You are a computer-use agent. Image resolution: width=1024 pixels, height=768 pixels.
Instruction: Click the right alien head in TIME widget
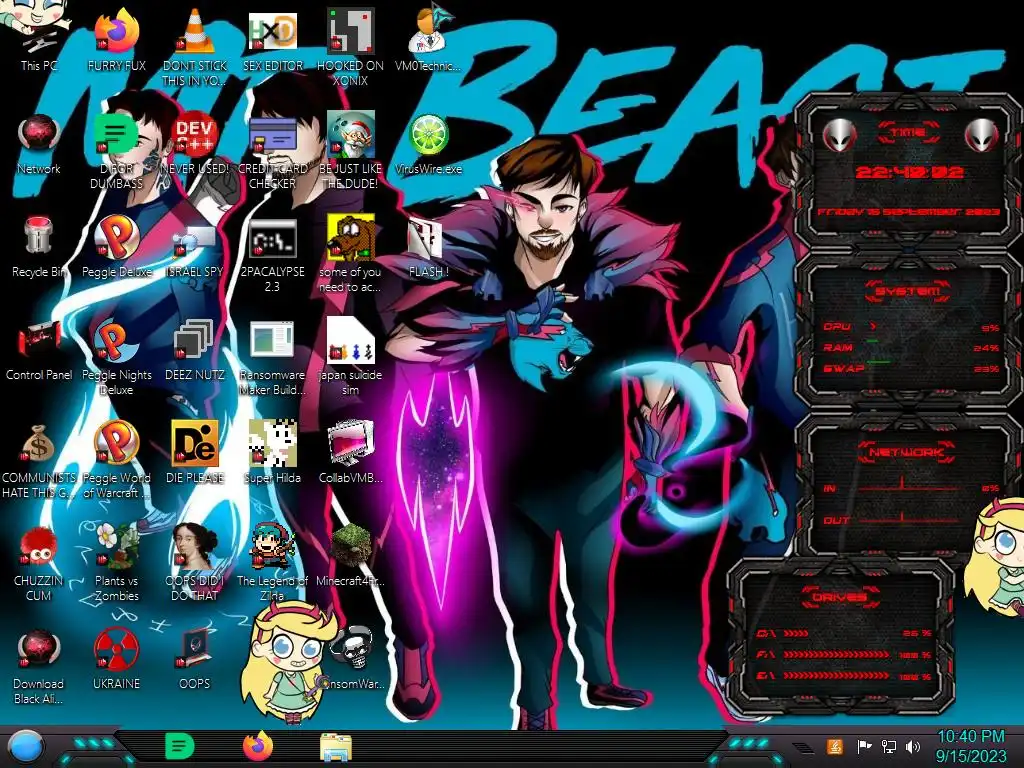click(x=982, y=135)
